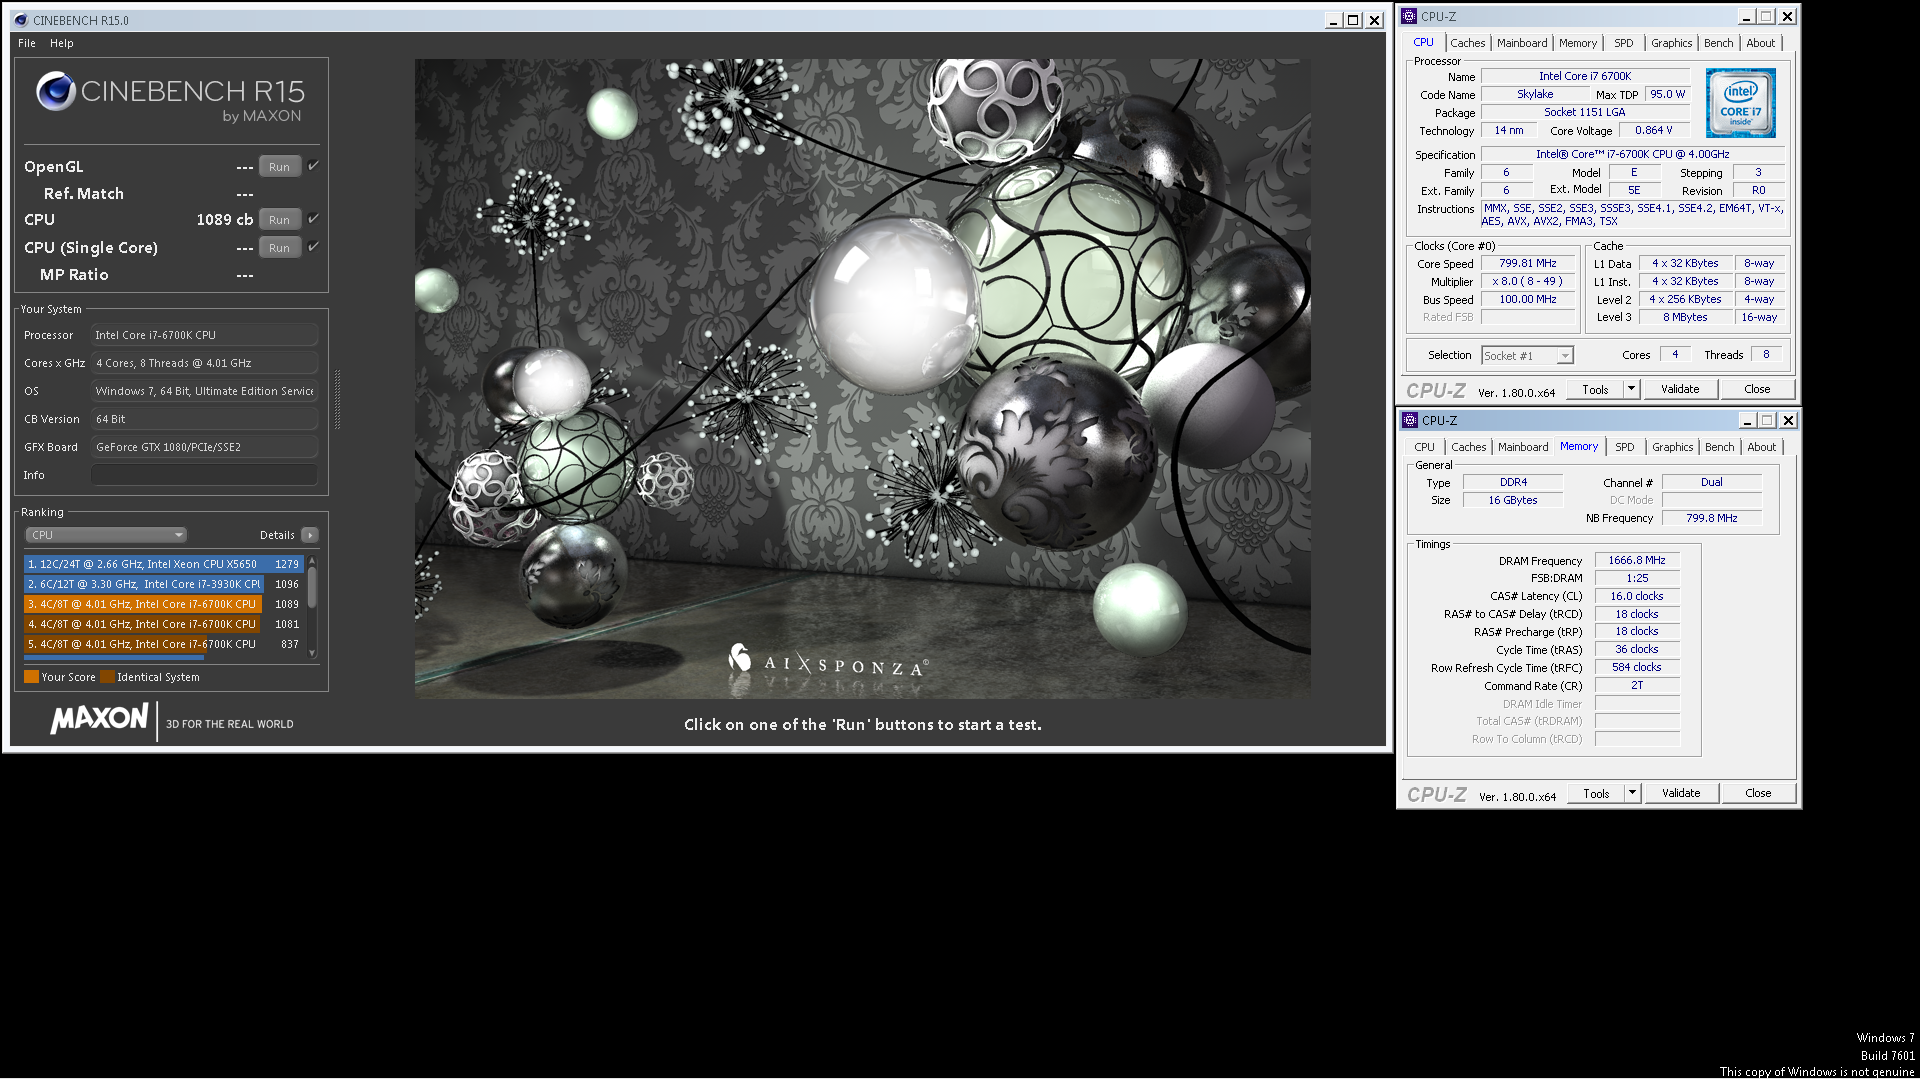
Task: Click Core Speed value 799.81 MHz
Action: click(1527, 264)
